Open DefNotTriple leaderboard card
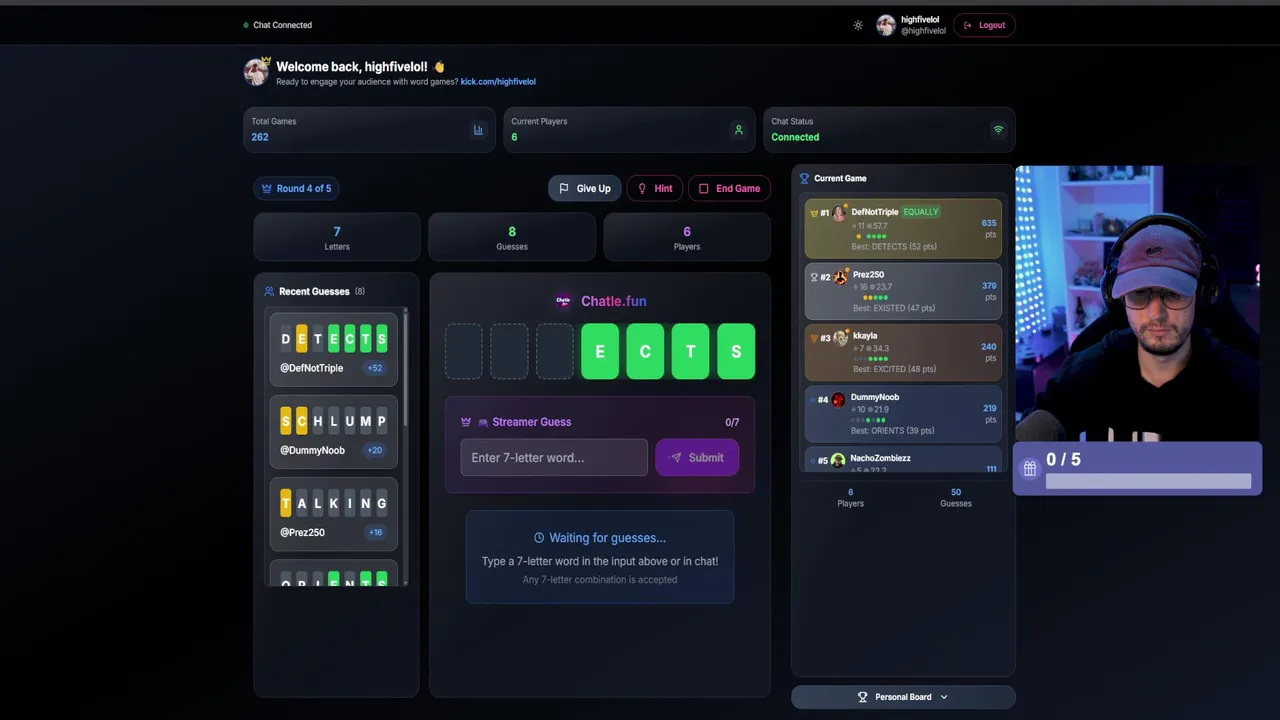The width and height of the screenshot is (1280, 720). point(903,229)
